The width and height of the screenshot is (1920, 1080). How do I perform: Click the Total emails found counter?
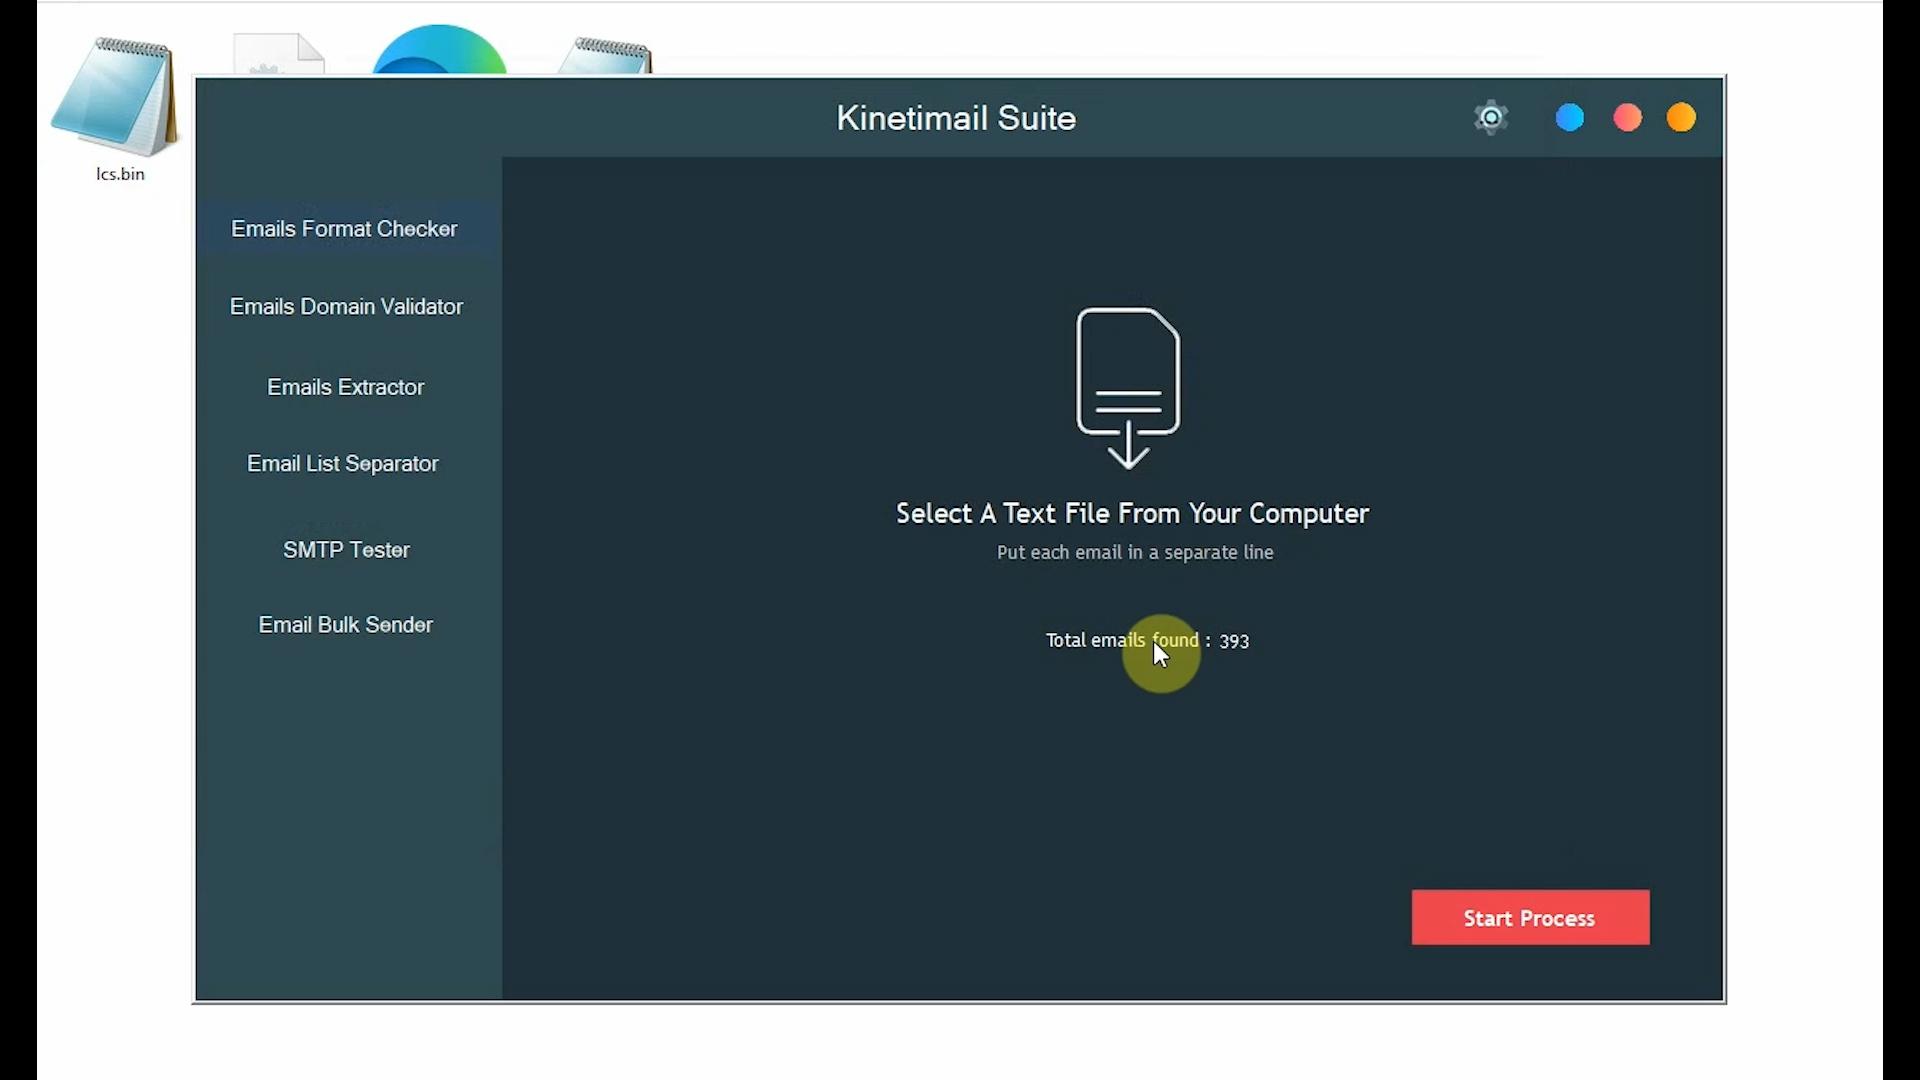1147,640
